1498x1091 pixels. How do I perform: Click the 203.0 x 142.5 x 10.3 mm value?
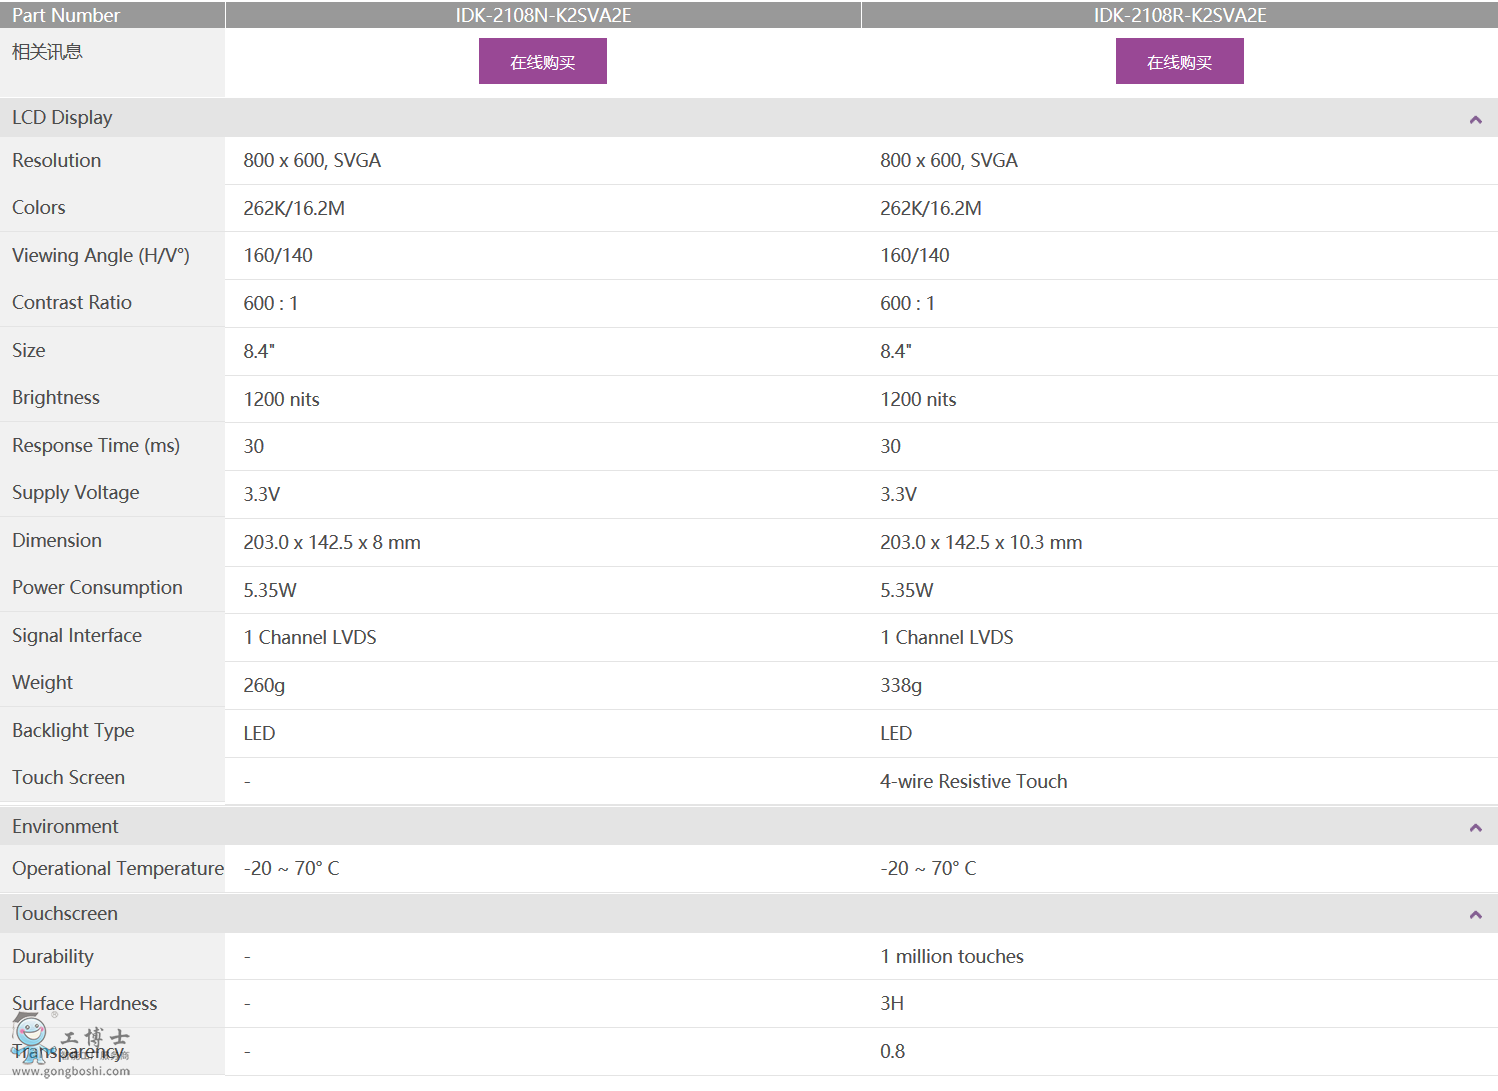pos(981,543)
